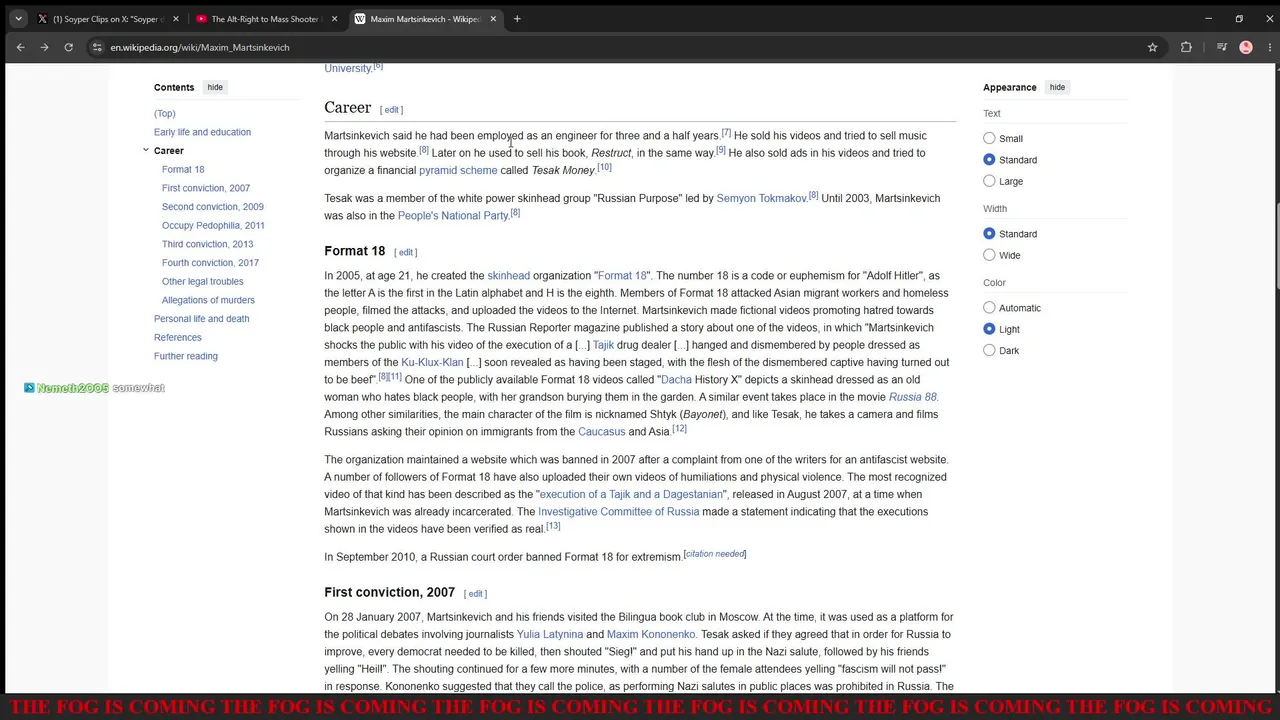Viewport: 1280px width, 720px height.
Task: Open the tab search dropdown arrow
Action: pyautogui.click(x=18, y=19)
